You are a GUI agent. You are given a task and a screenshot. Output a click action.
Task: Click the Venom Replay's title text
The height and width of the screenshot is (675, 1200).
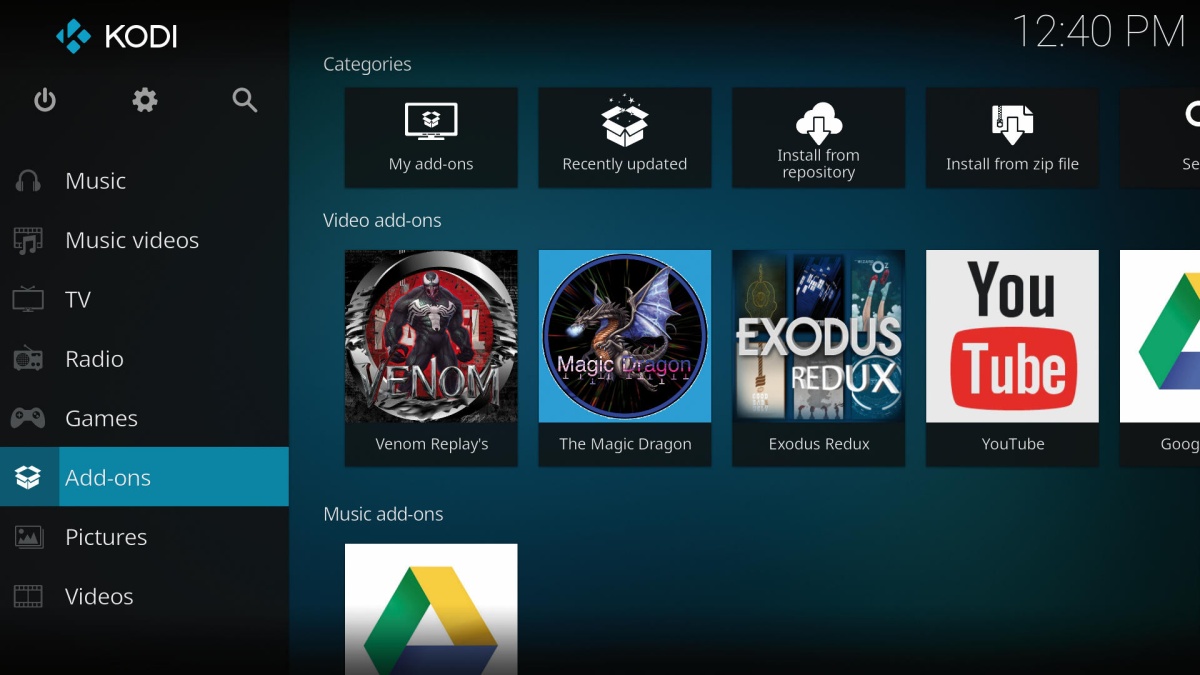click(431, 444)
